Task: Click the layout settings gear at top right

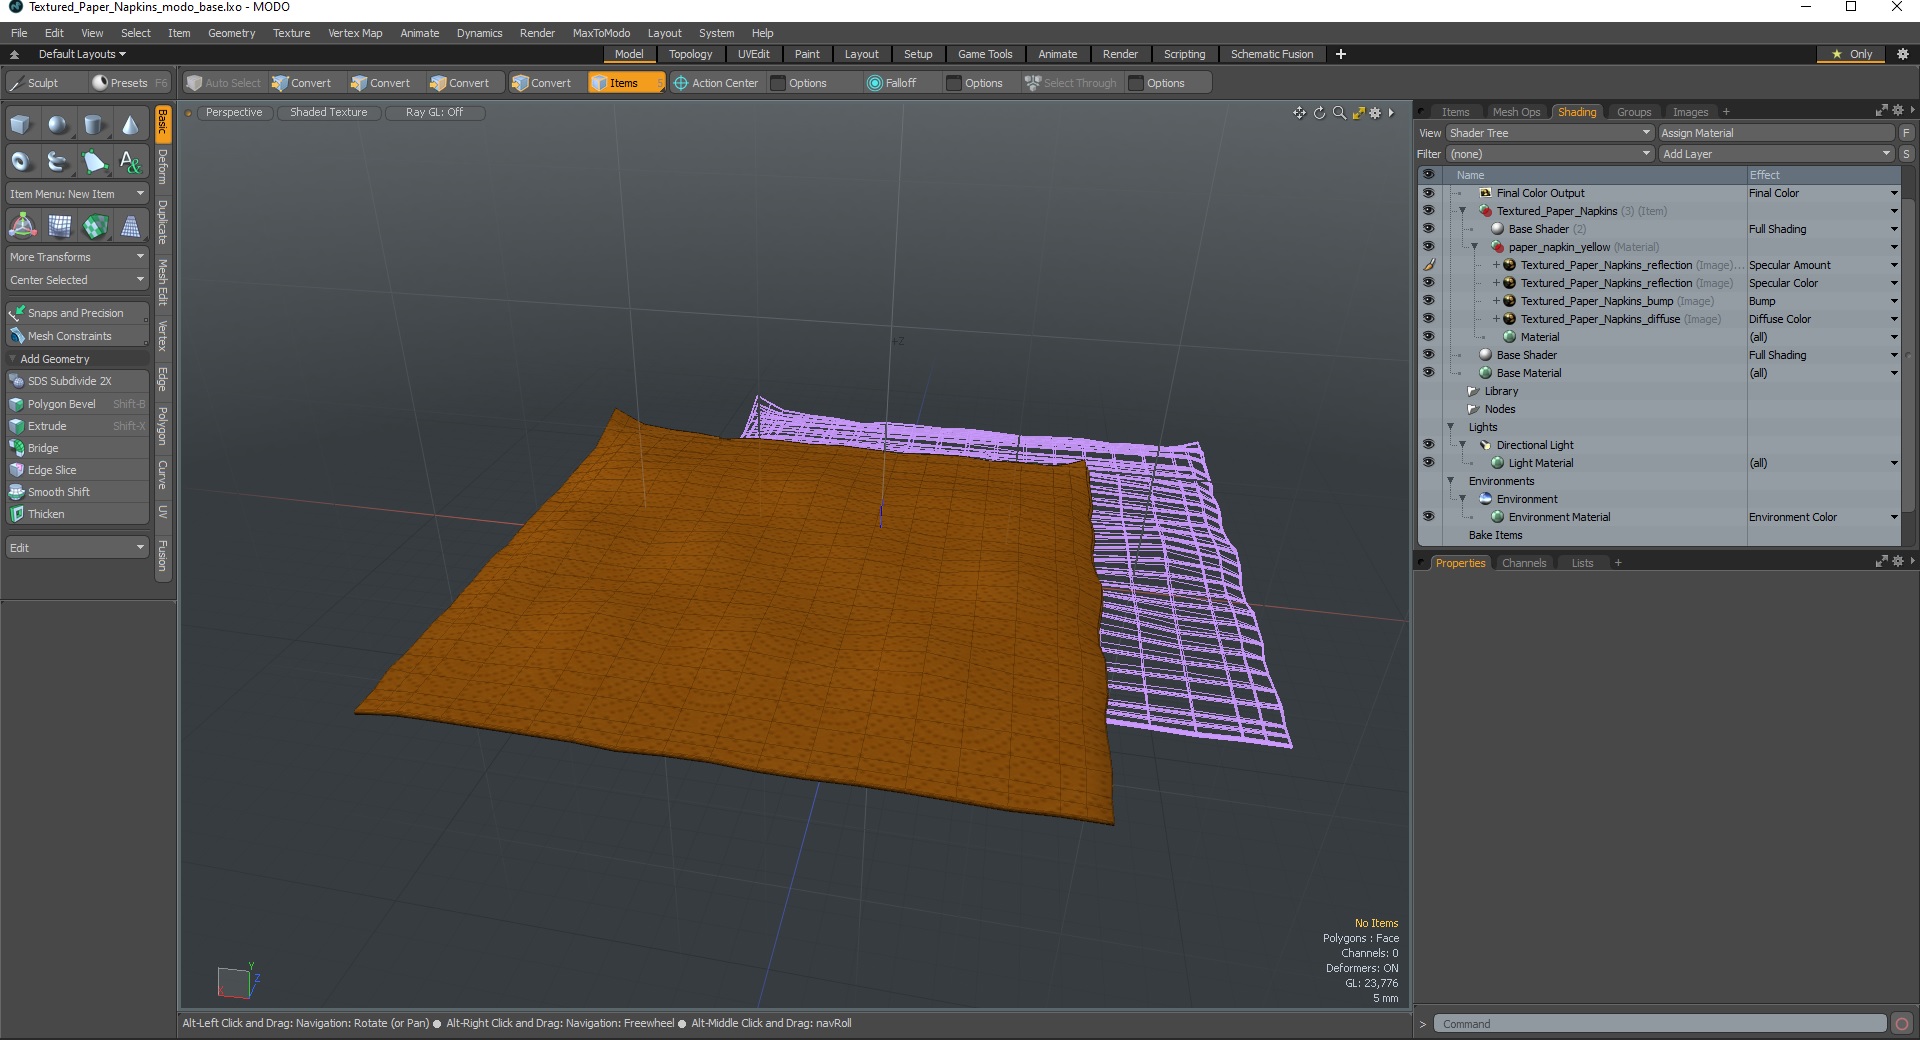Action: point(1903,54)
